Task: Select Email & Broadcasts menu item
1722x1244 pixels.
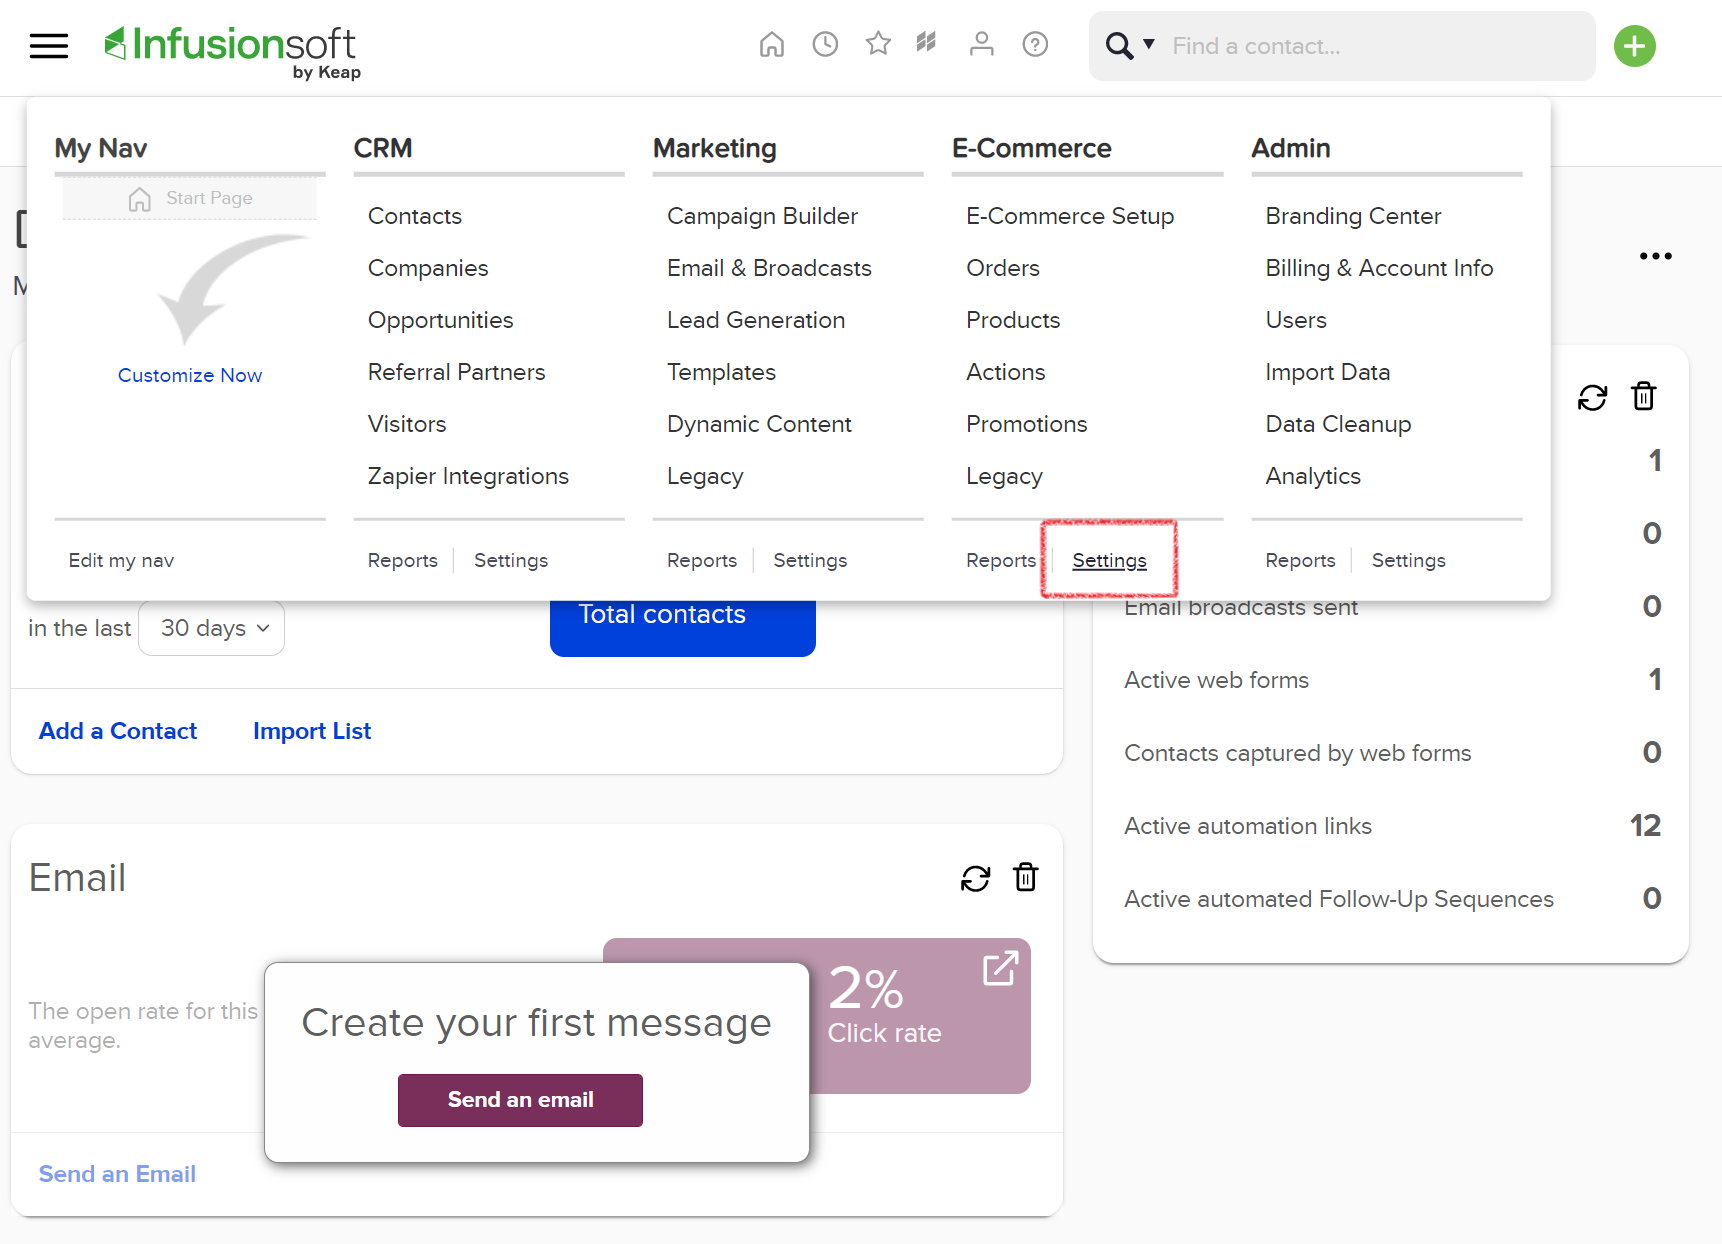Action: 770,268
